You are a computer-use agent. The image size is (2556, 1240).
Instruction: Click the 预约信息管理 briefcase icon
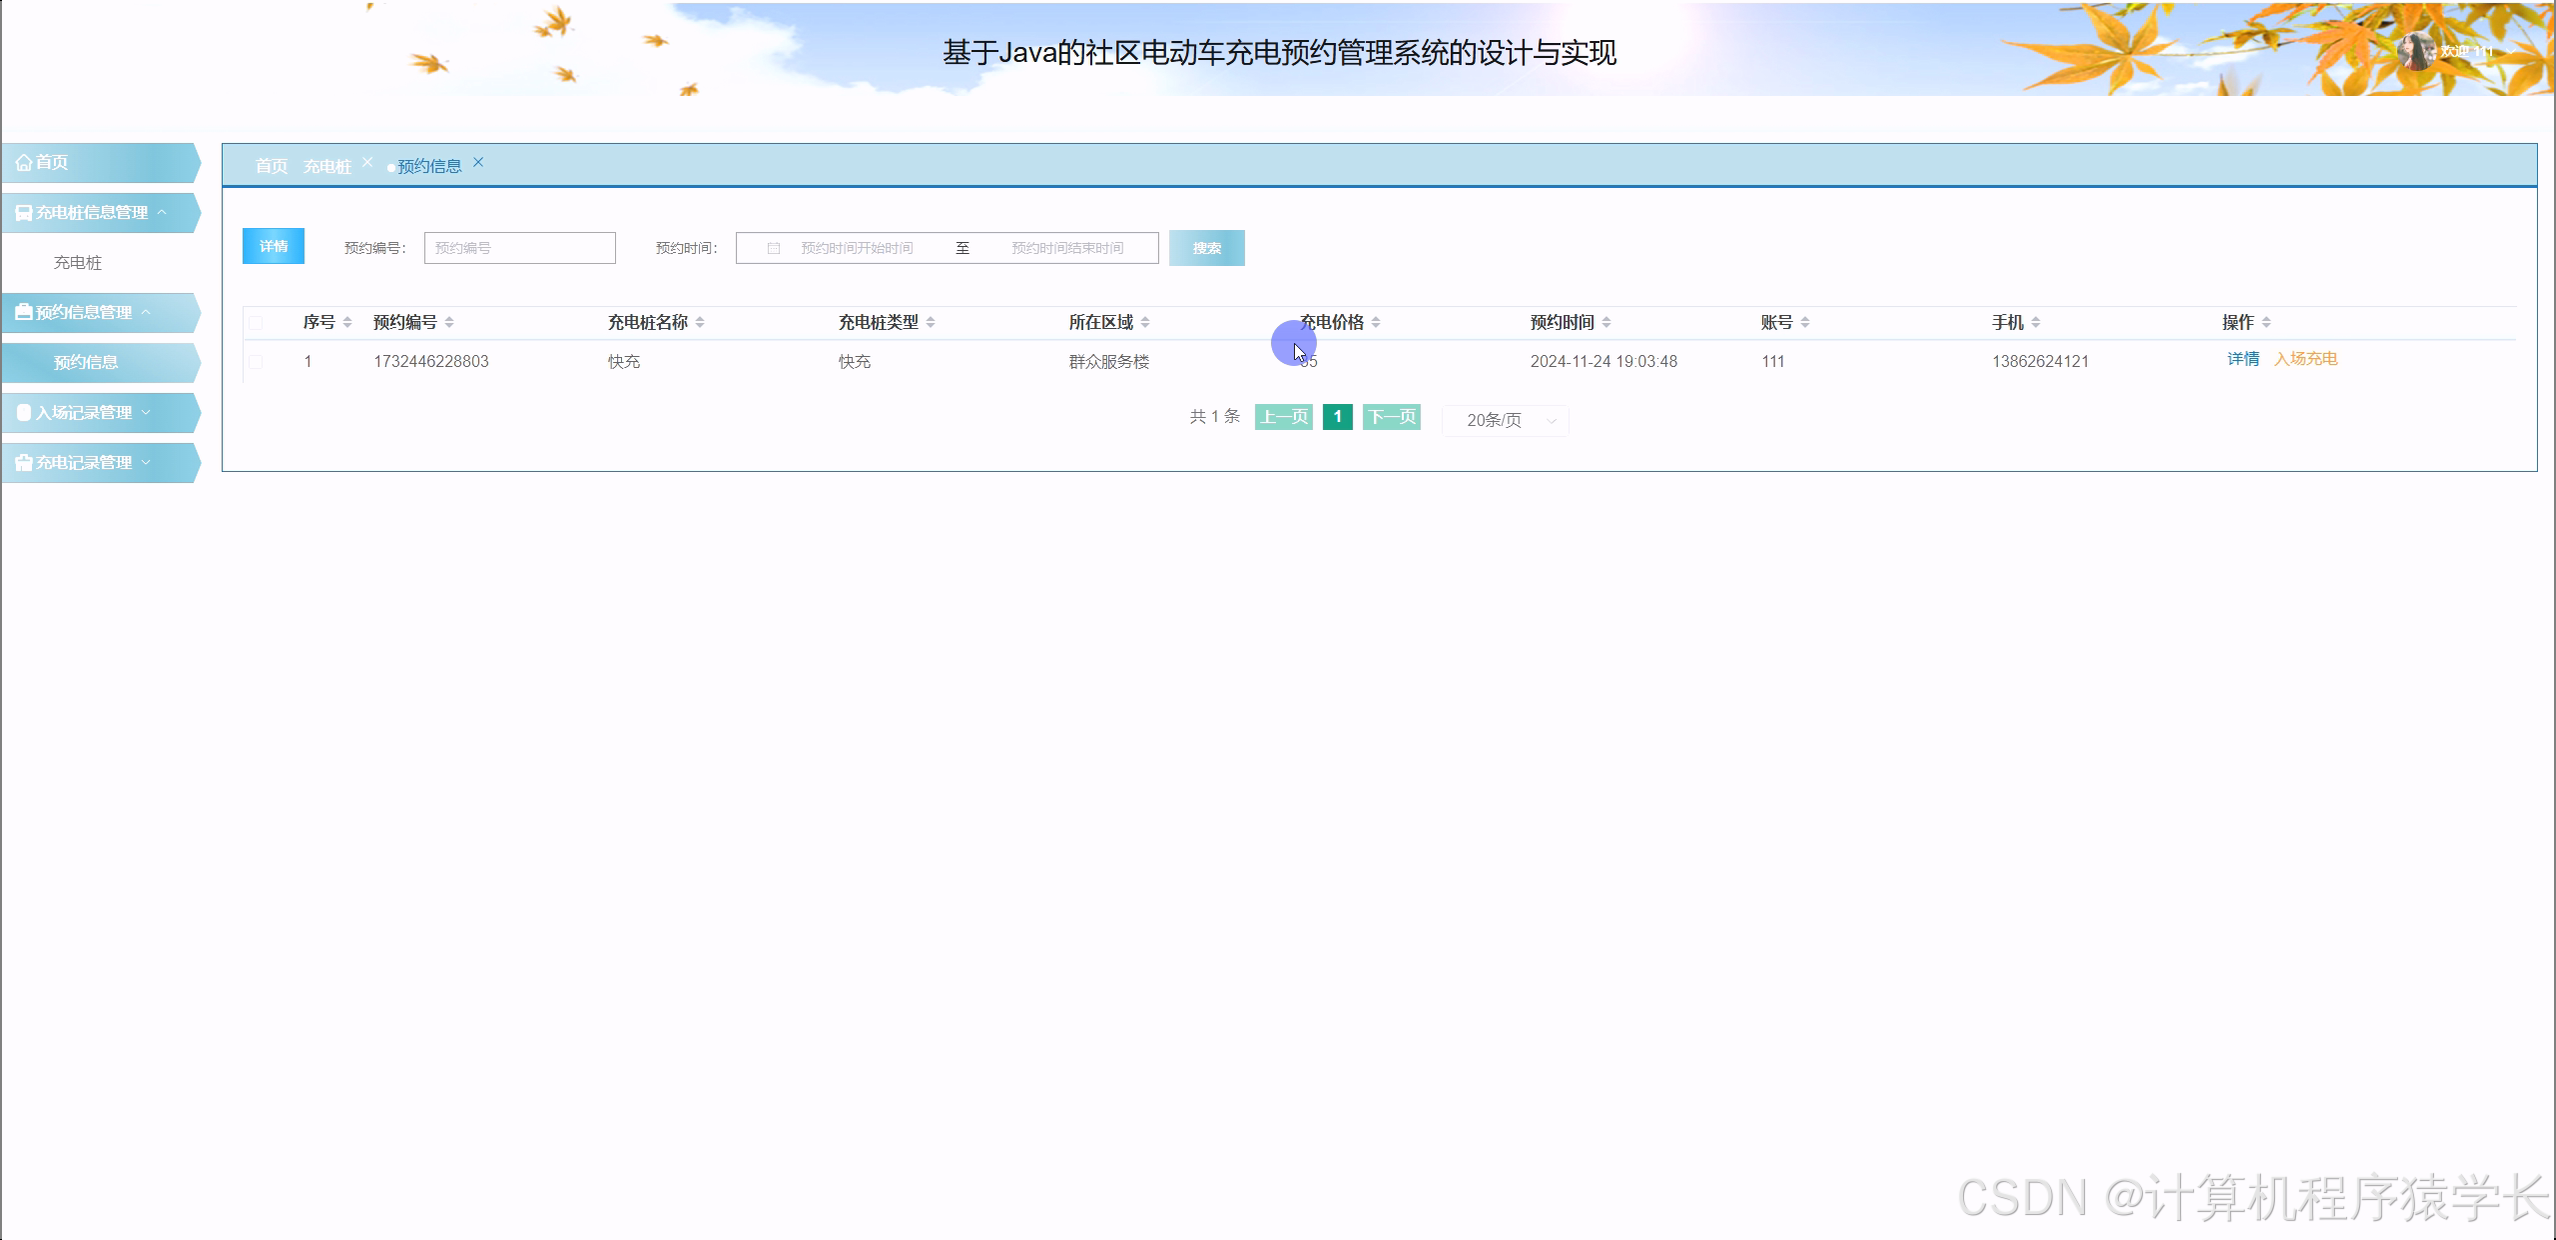click(22, 312)
